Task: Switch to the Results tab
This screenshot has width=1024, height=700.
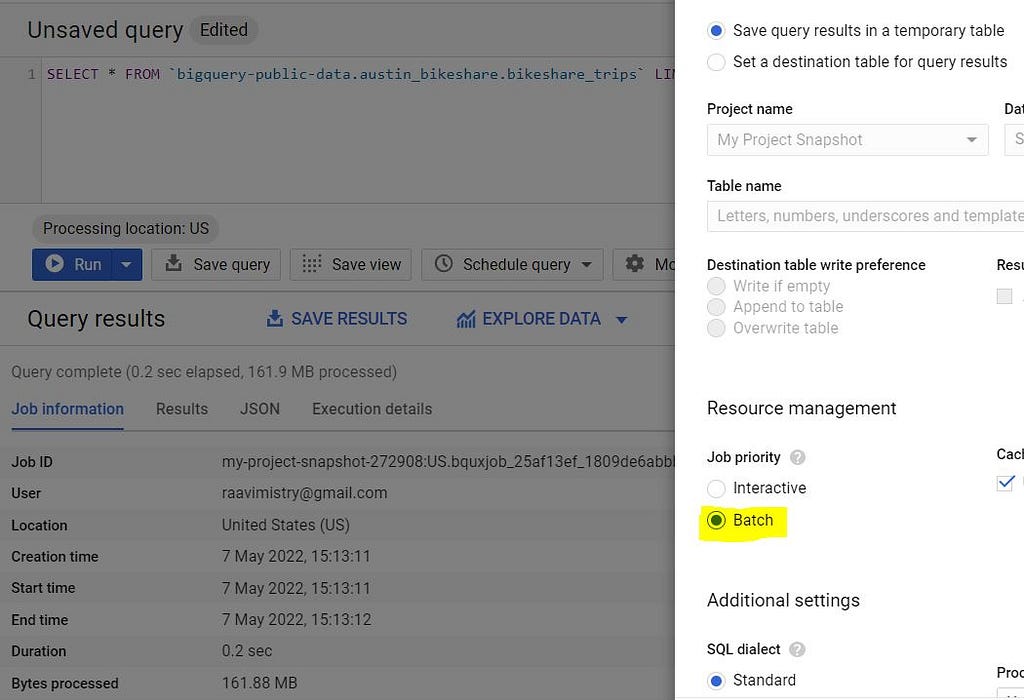Action: [182, 409]
